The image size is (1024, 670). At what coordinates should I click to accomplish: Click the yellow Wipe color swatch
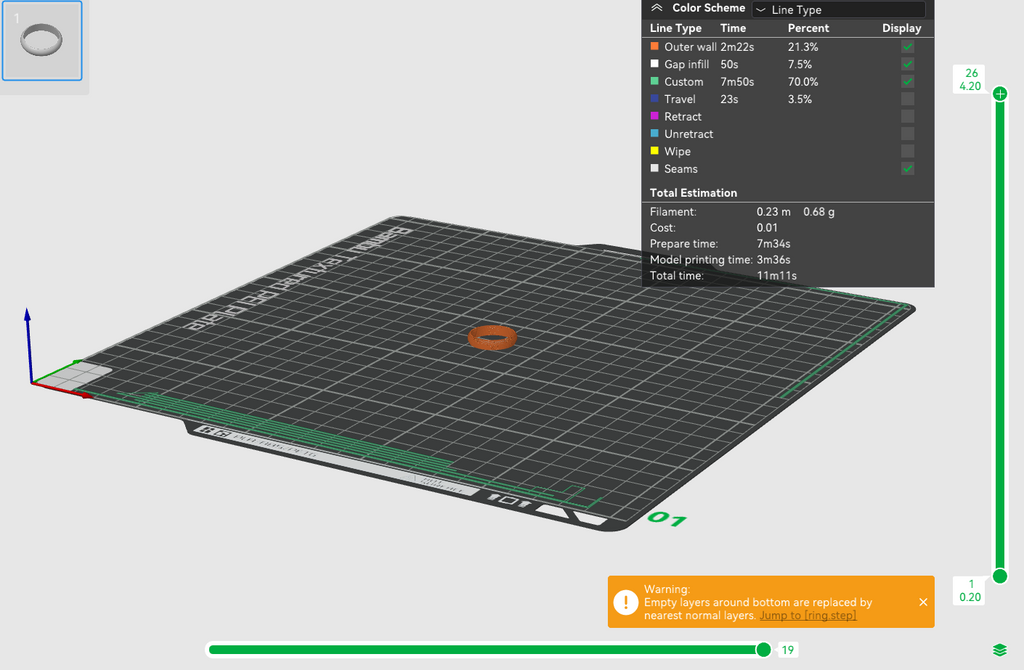point(654,151)
